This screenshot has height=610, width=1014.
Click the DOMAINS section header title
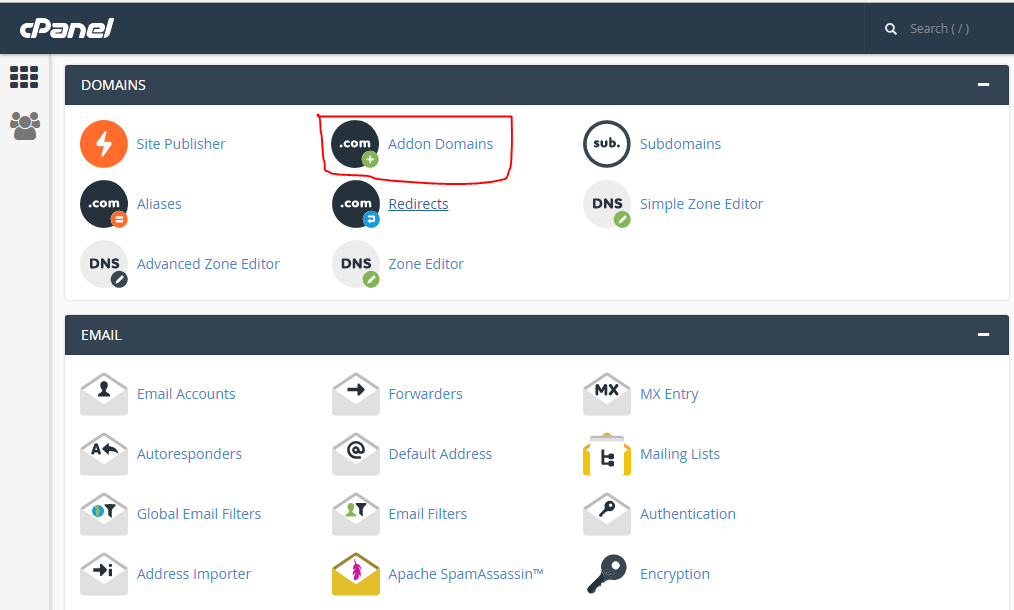[x=113, y=85]
